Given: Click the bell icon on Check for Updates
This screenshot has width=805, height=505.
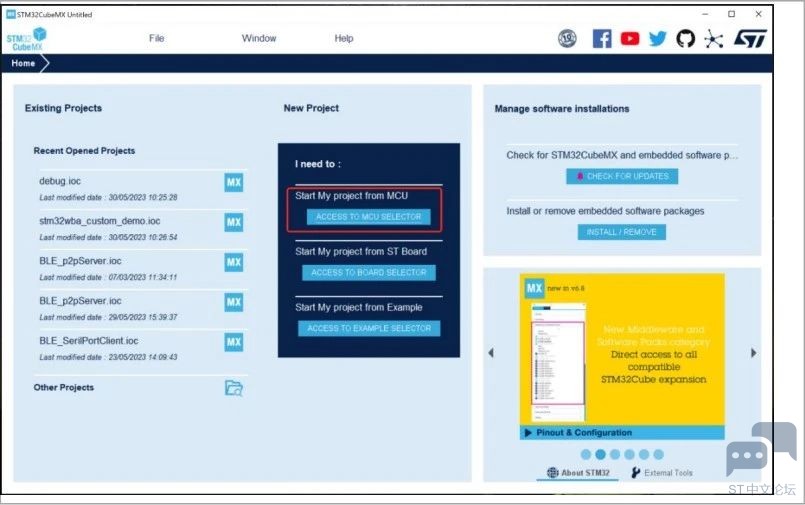Looking at the screenshot, I should (580, 176).
